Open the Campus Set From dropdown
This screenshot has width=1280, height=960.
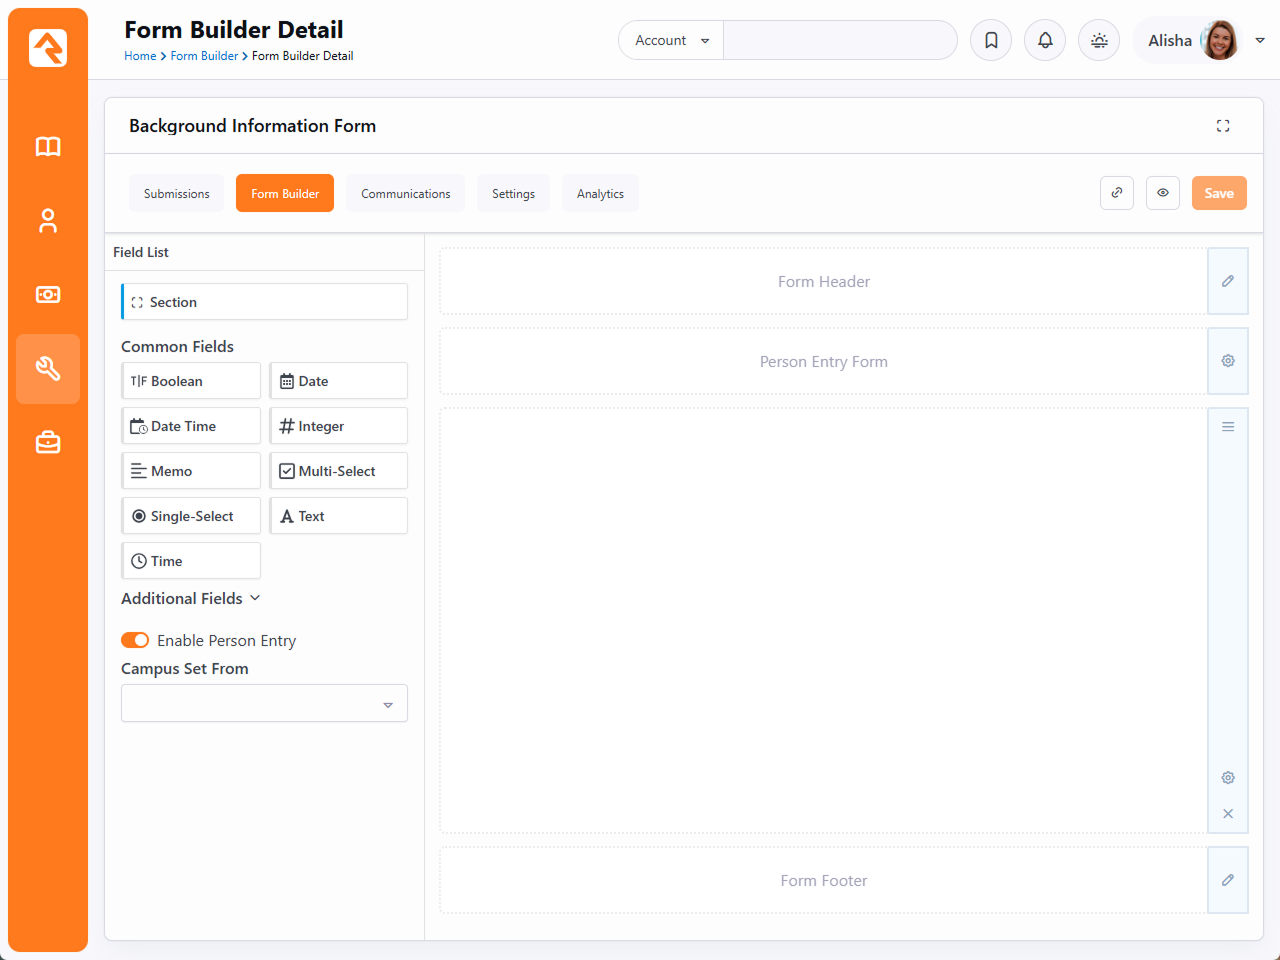point(264,704)
